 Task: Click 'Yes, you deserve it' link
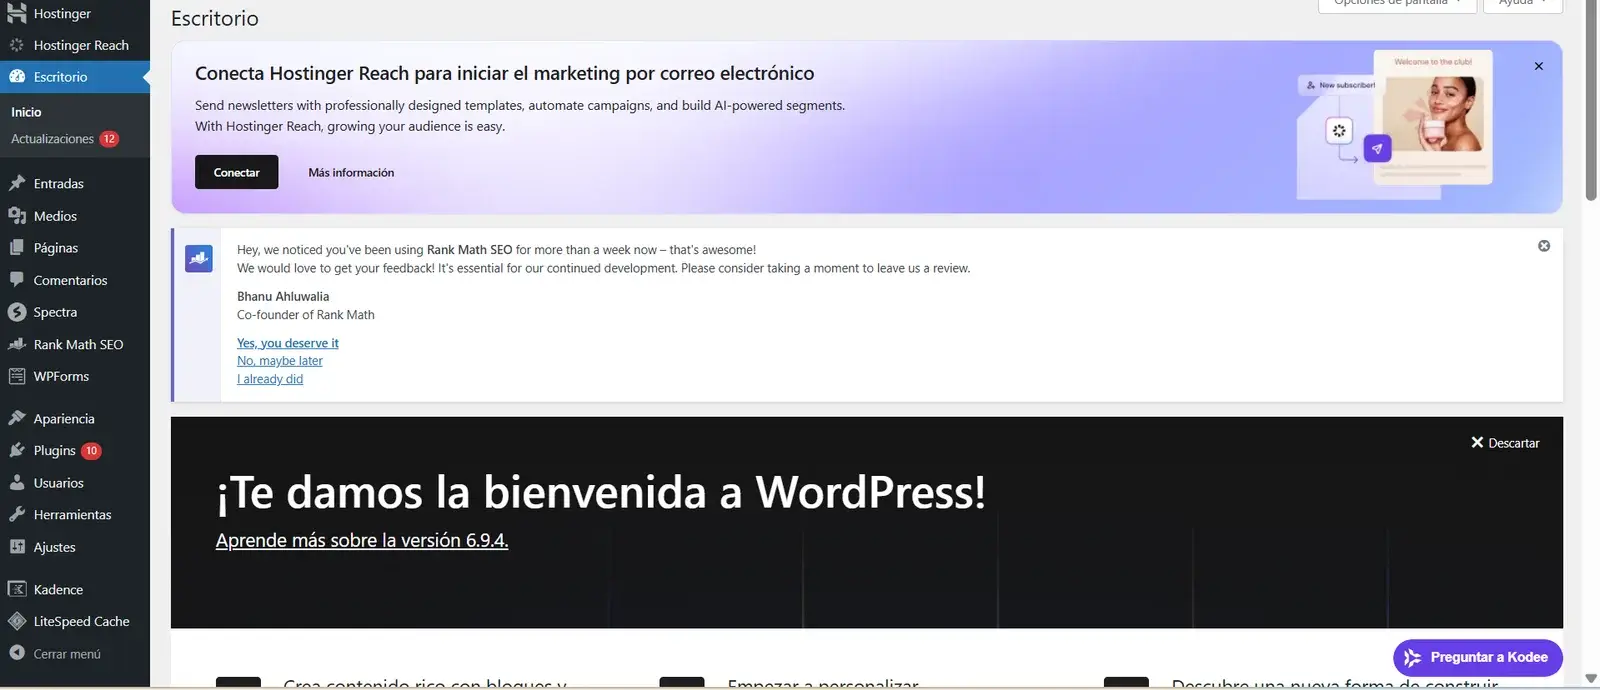click(288, 343)
